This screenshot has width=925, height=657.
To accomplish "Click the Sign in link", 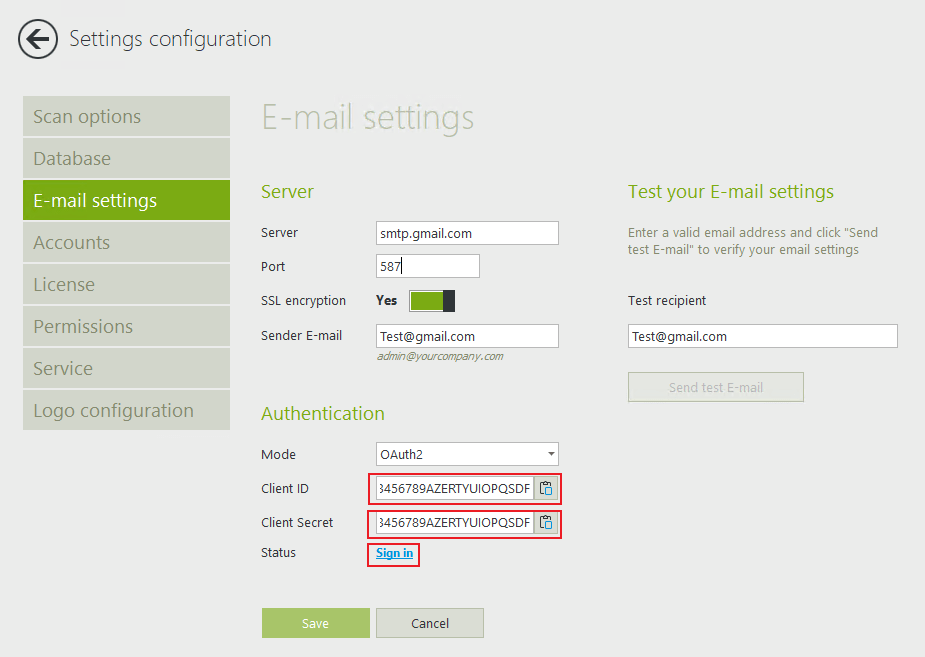I will (394, 553).
